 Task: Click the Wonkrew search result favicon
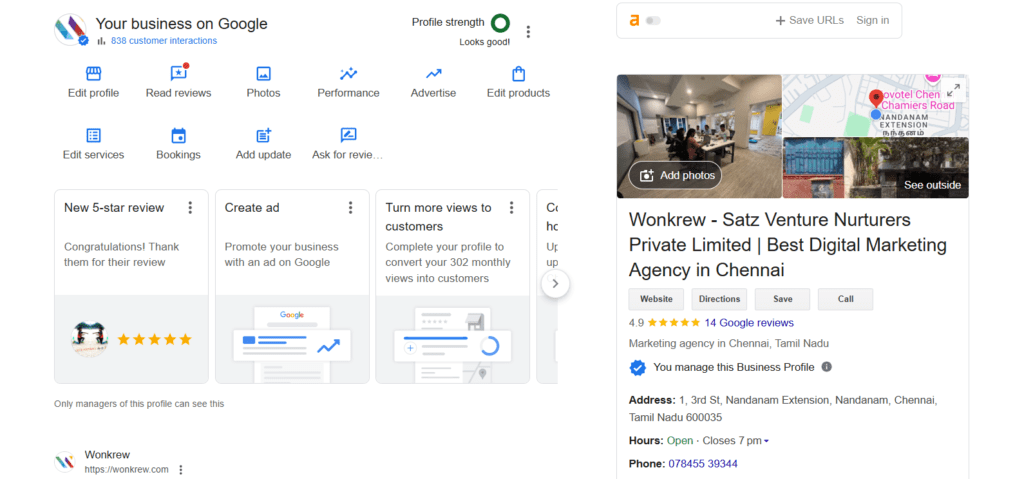[65, 462]
